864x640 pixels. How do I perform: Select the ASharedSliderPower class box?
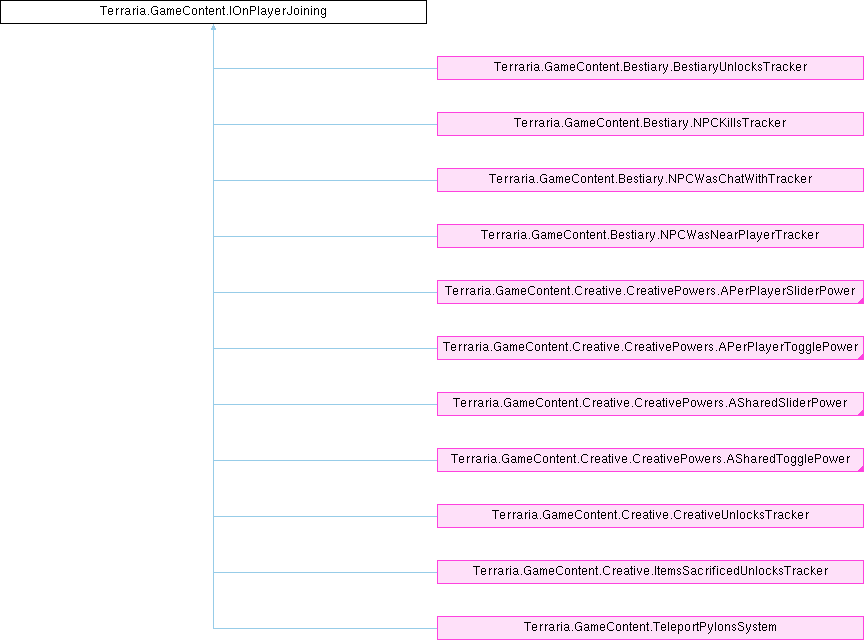coord(650,404)
